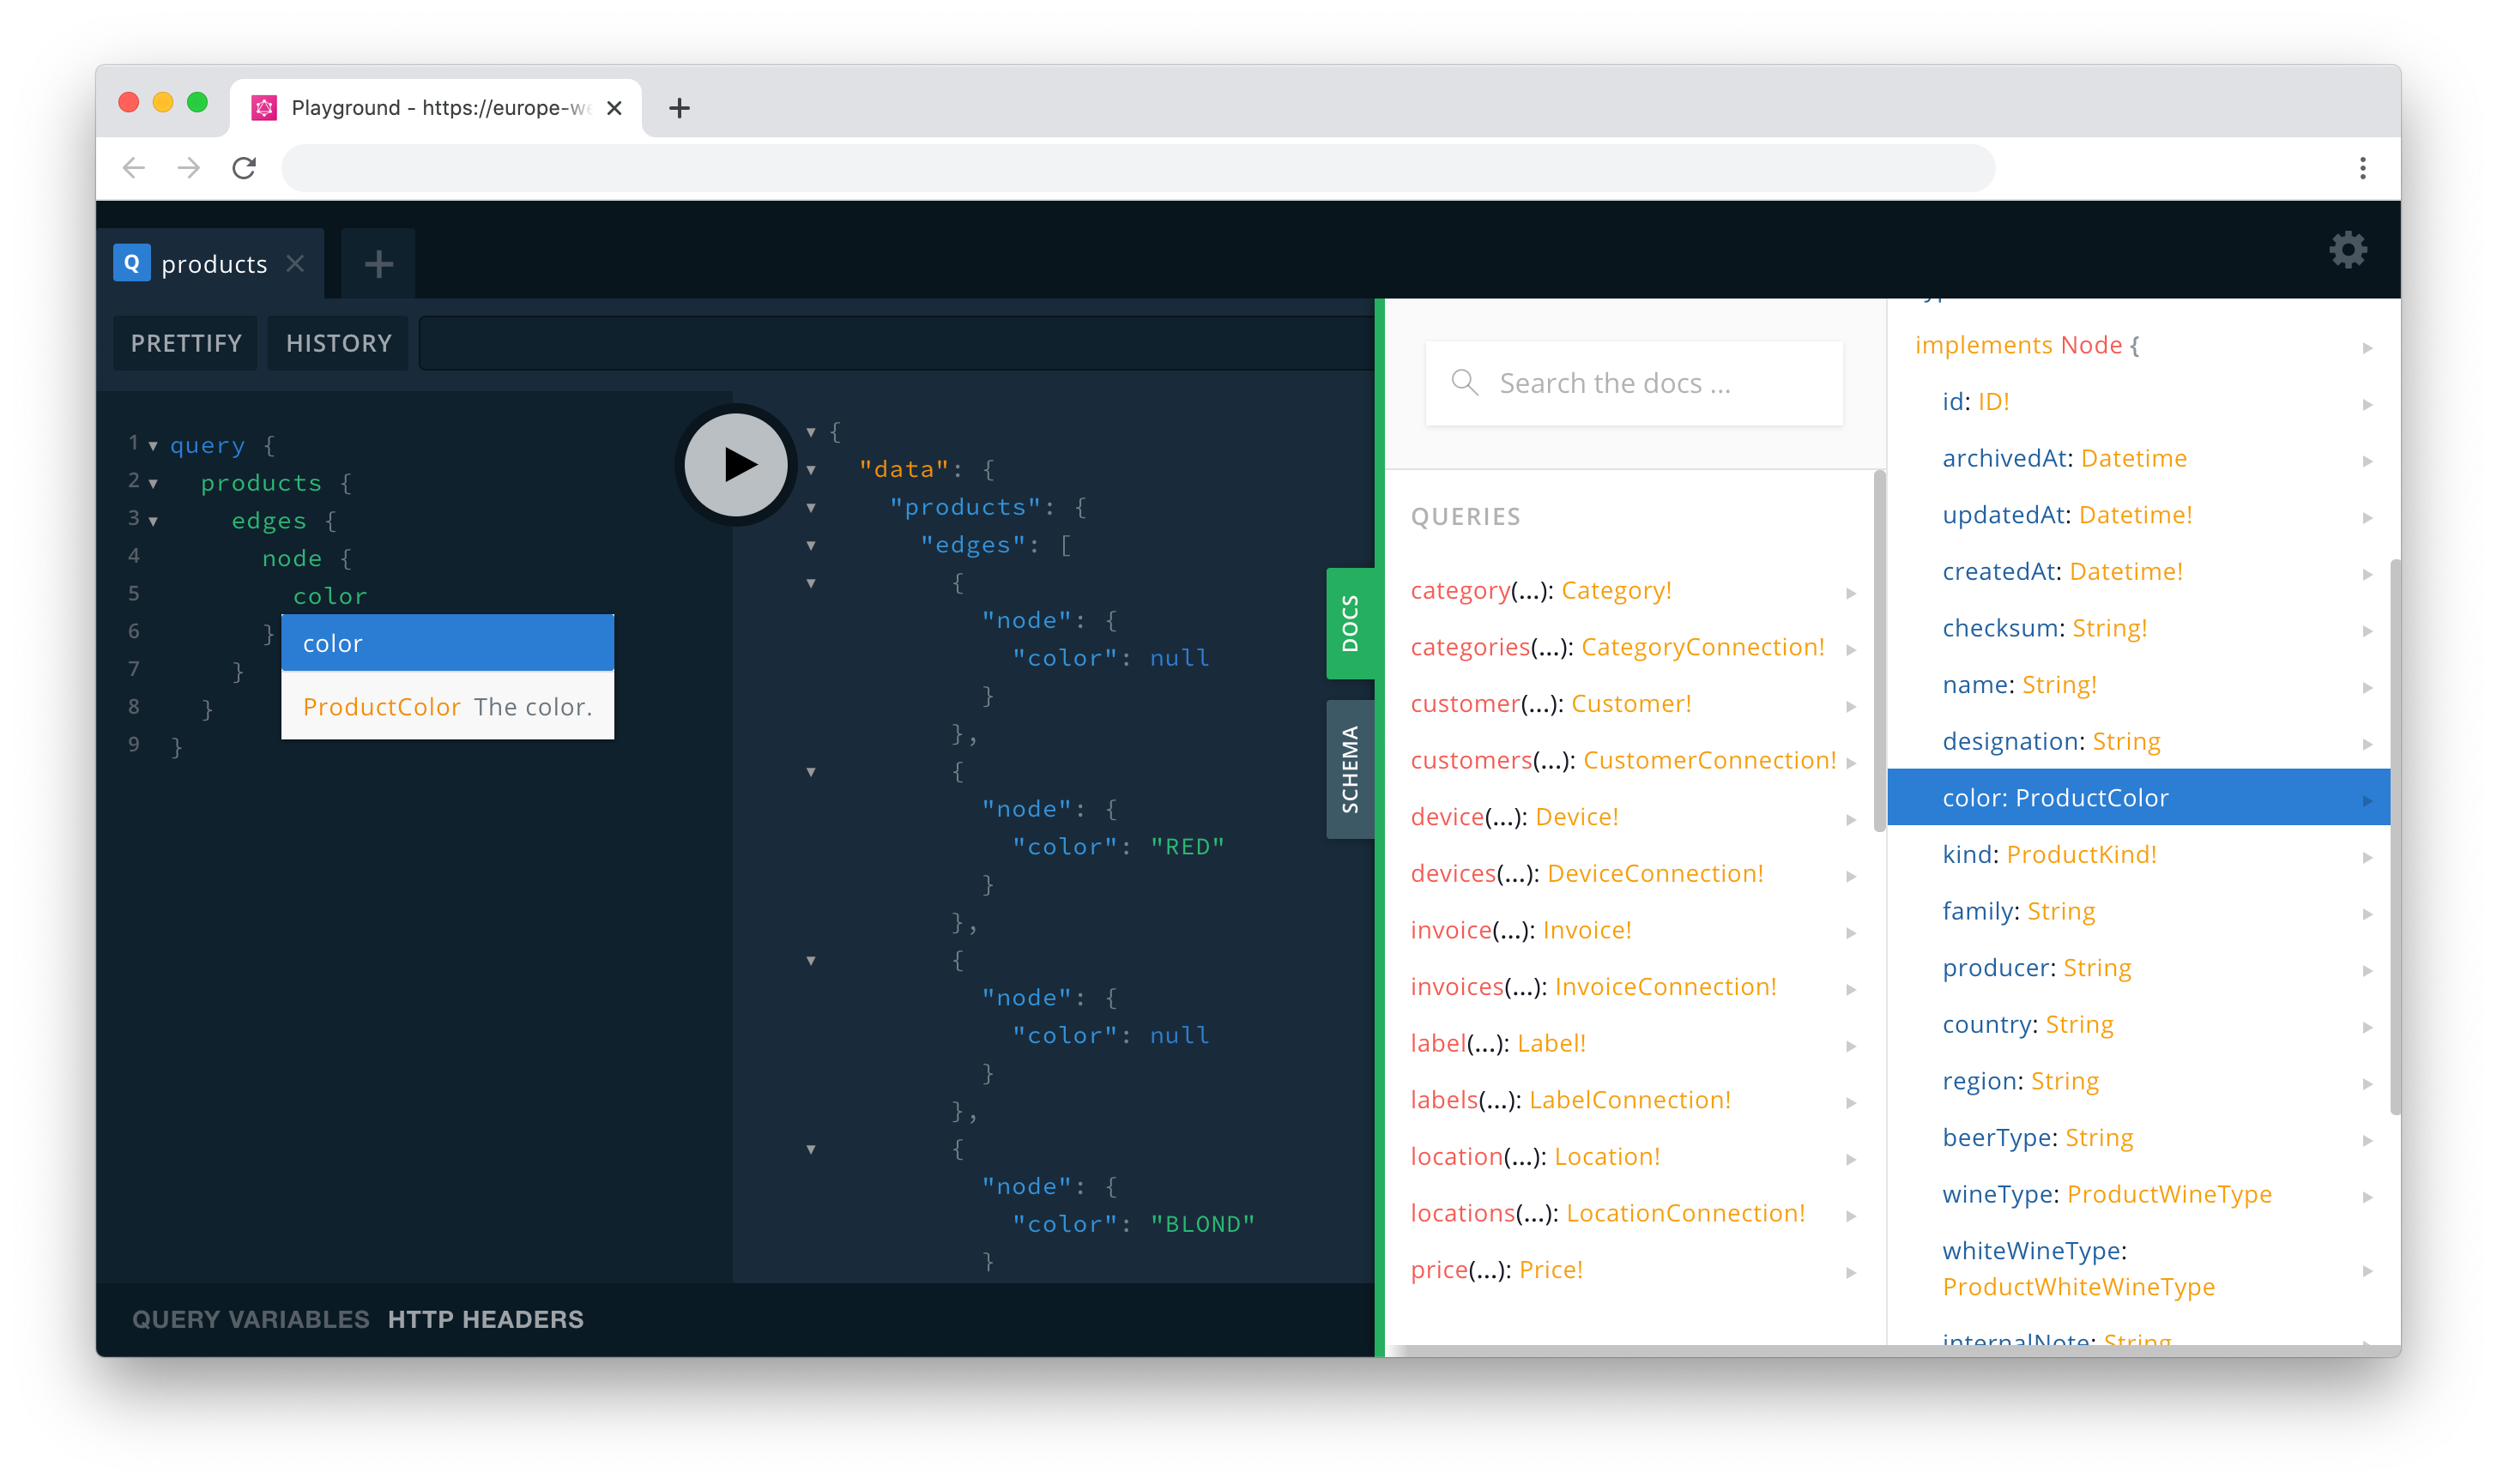2497x1484 pixels.
Task: Collapse the "products" object in results
Action: [x=811, y=508]
